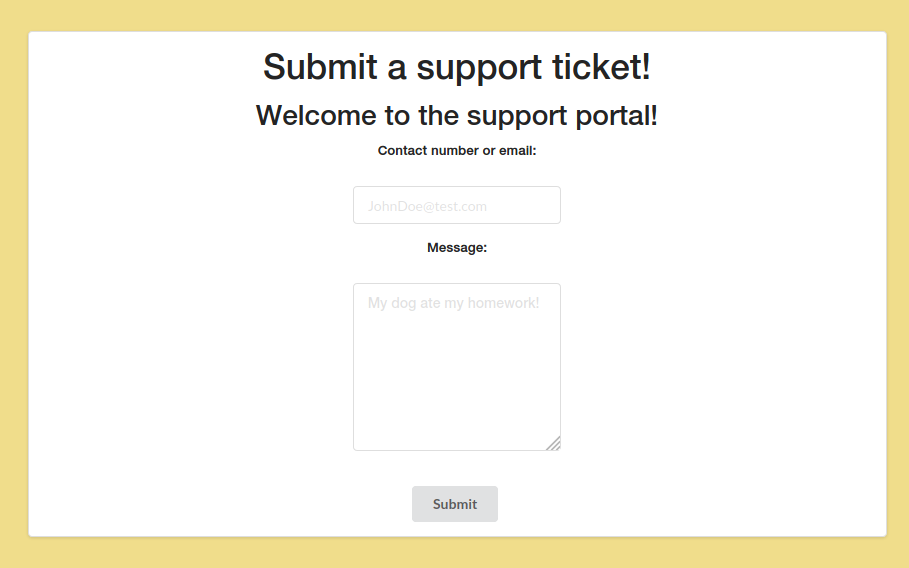Click the Submit button
This screenshot has height=568, width=909.
(454, 504)
